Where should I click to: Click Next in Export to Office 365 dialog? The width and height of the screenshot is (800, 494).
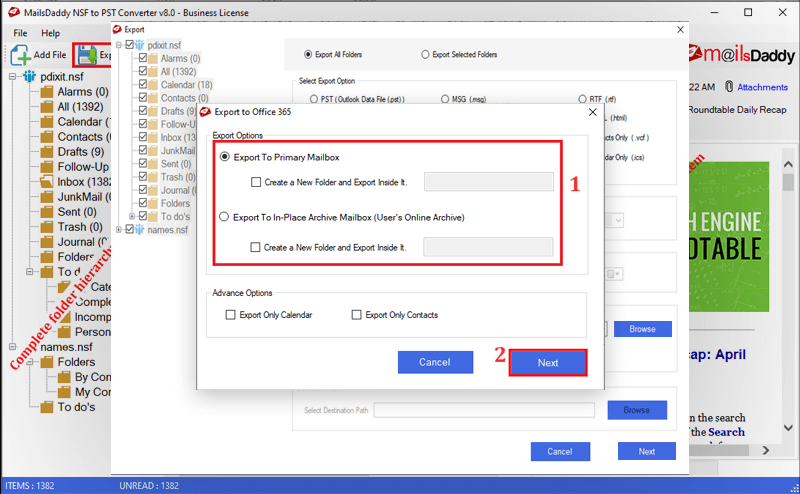pyautogui.click(x=547, y=363)
